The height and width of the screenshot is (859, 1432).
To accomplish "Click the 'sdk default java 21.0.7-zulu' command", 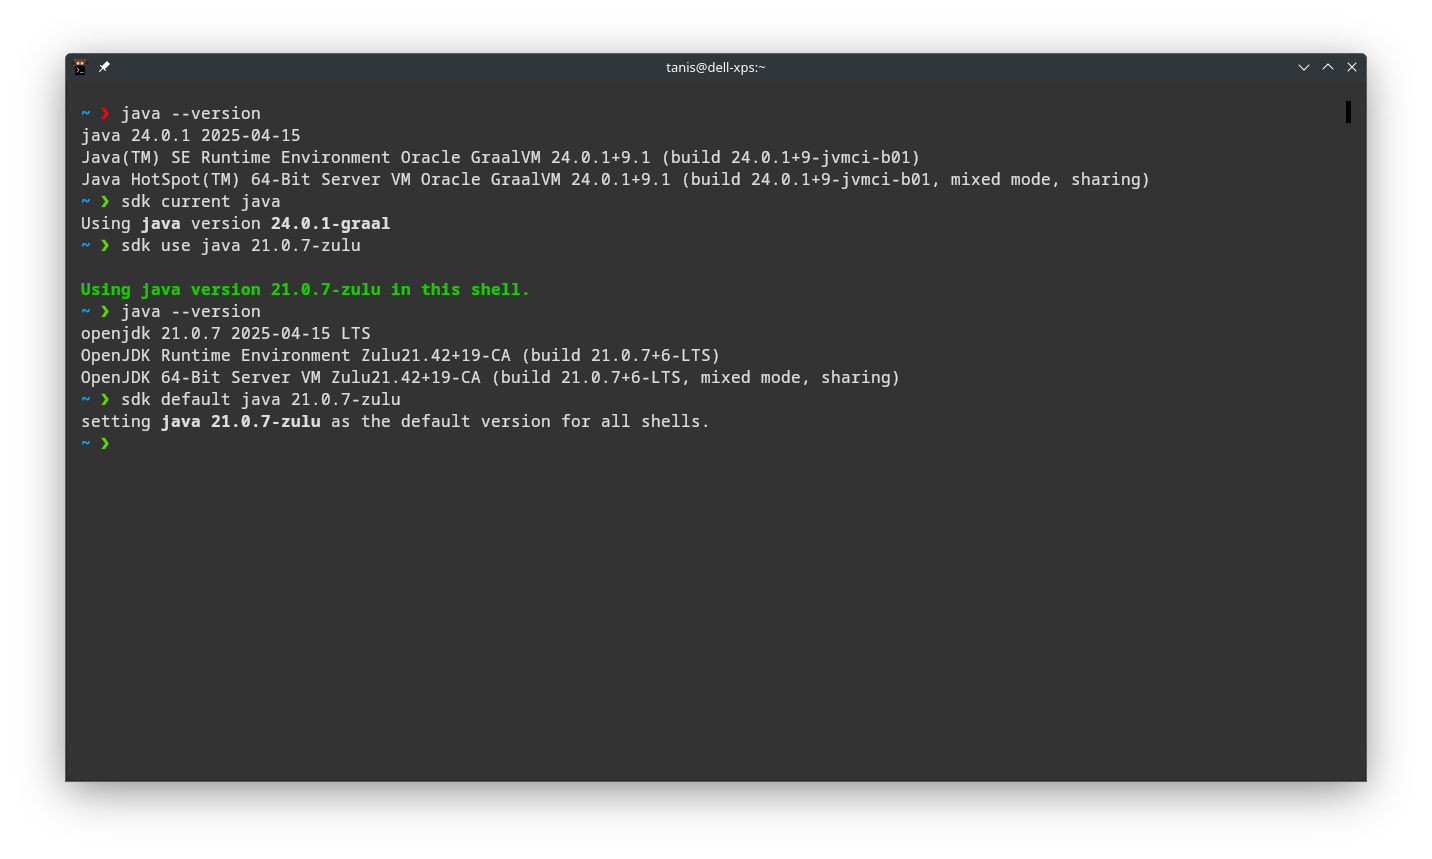I will [261, 400].
